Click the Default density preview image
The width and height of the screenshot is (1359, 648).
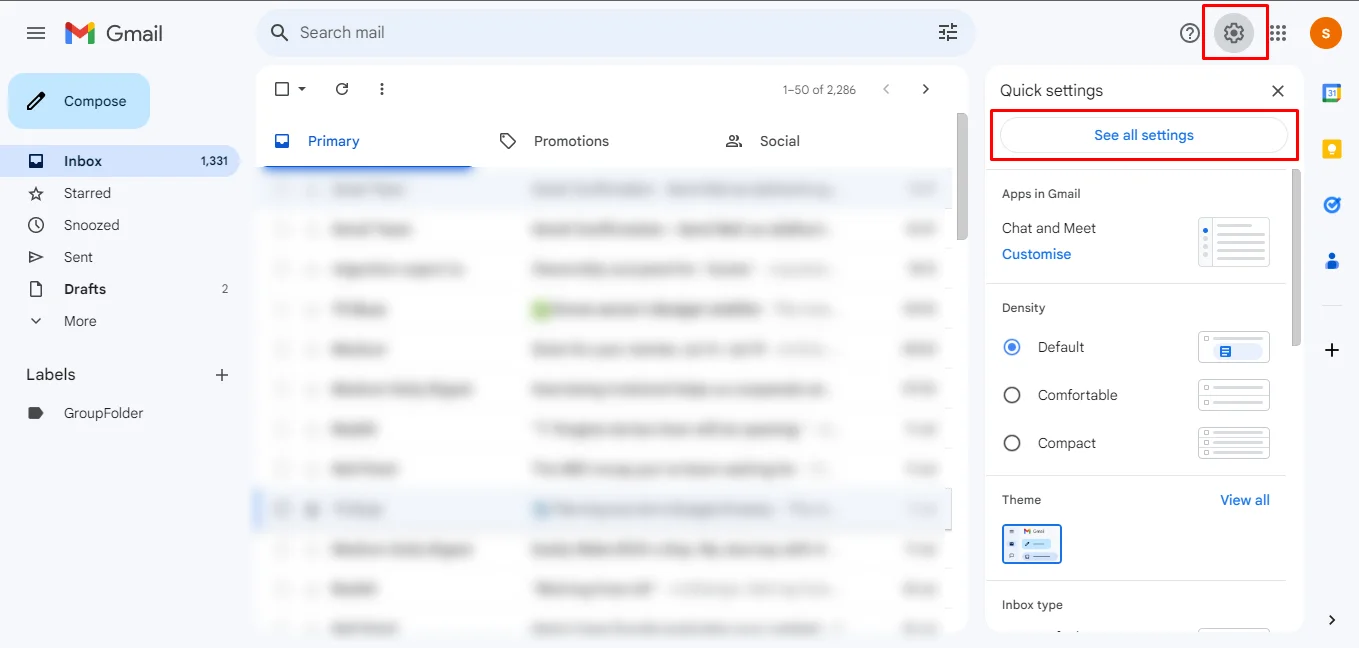coord(1234,347)
